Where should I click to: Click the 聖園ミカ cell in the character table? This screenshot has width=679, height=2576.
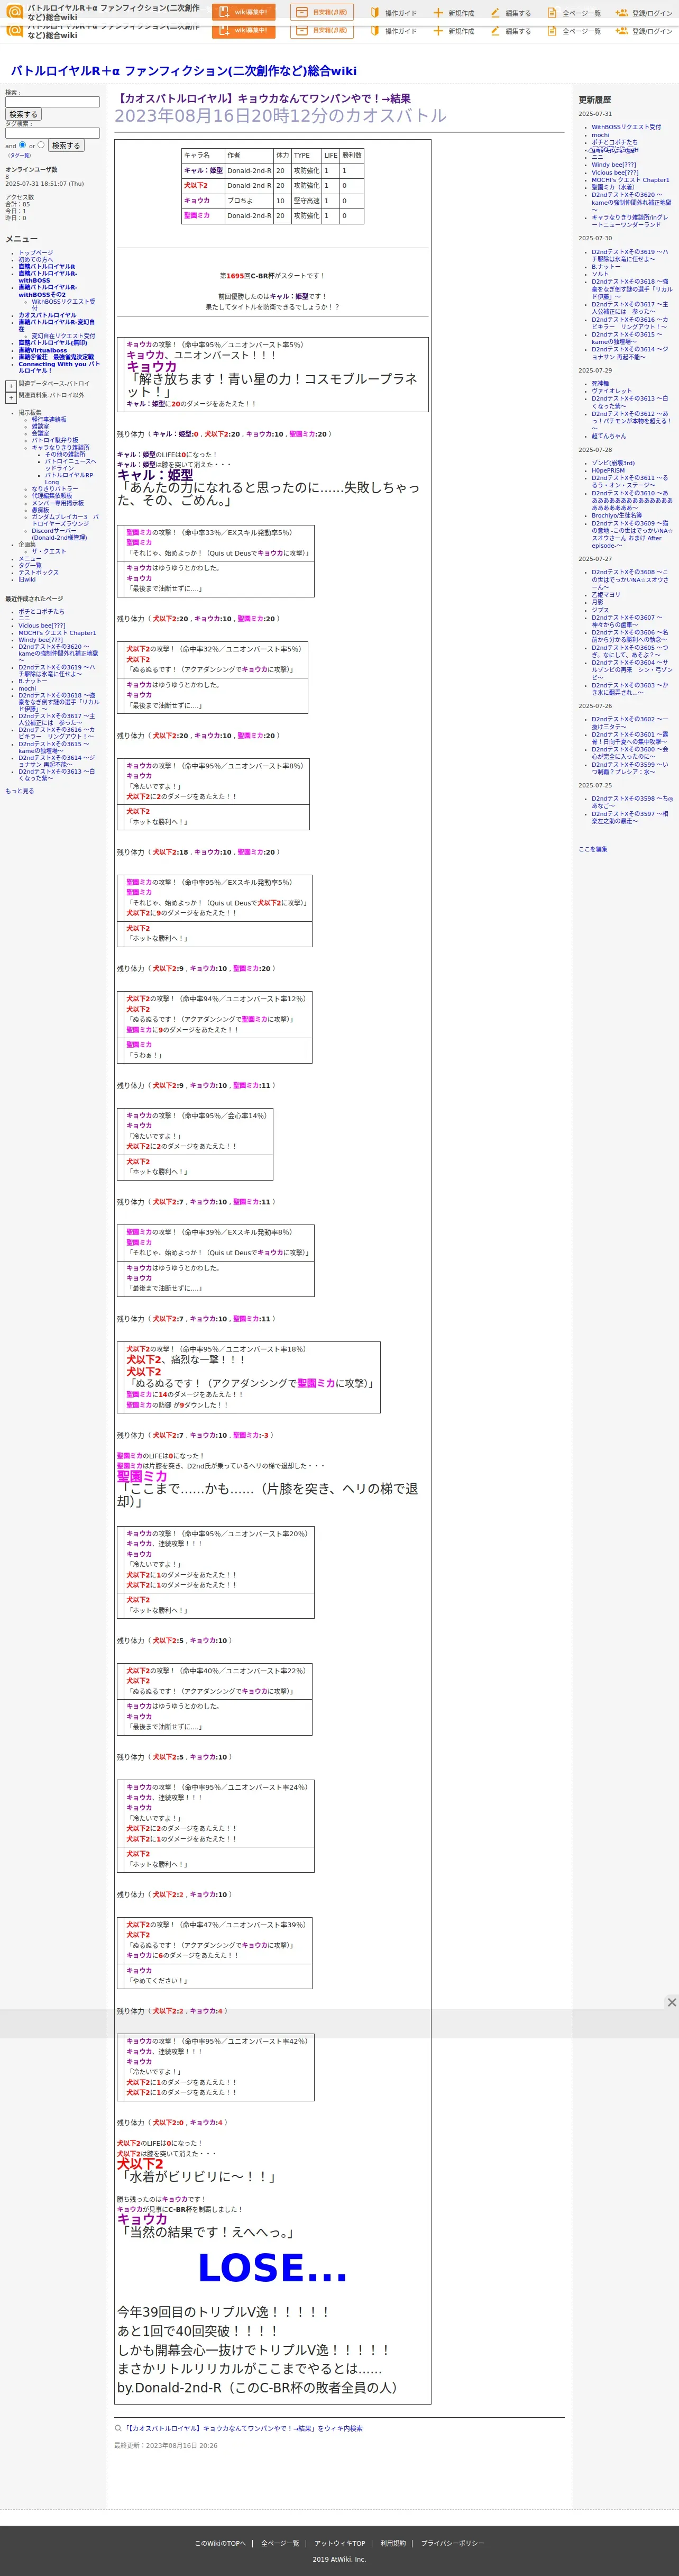tap(203, 216)
